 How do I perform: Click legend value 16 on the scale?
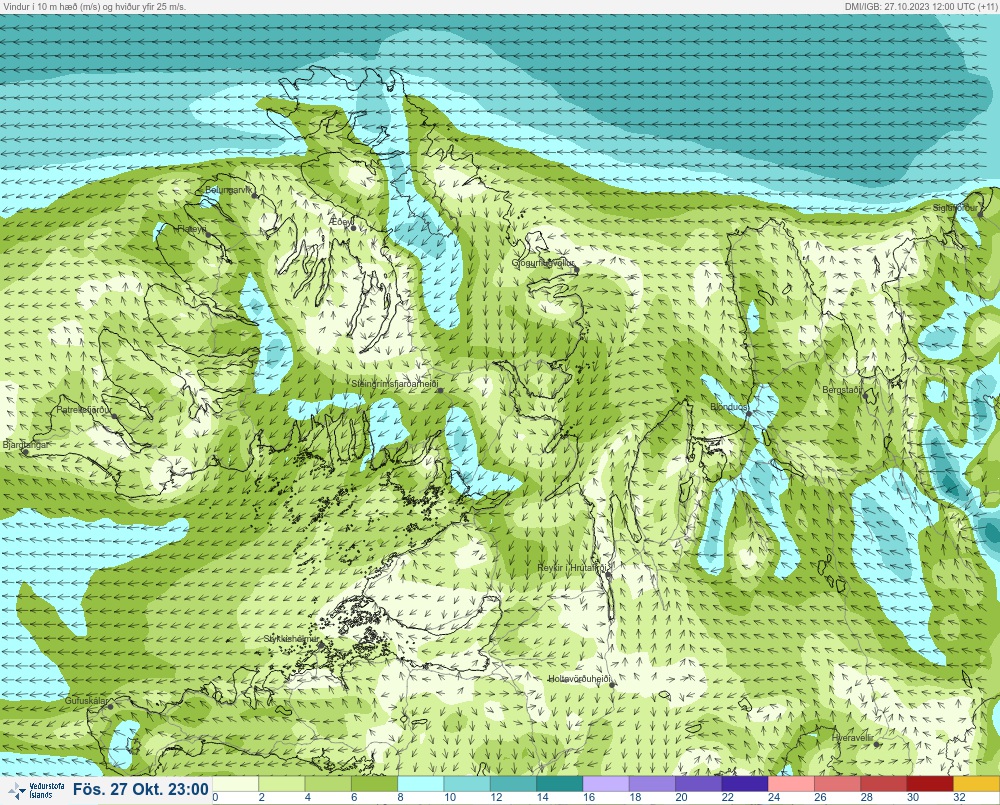tap(589, 797)
